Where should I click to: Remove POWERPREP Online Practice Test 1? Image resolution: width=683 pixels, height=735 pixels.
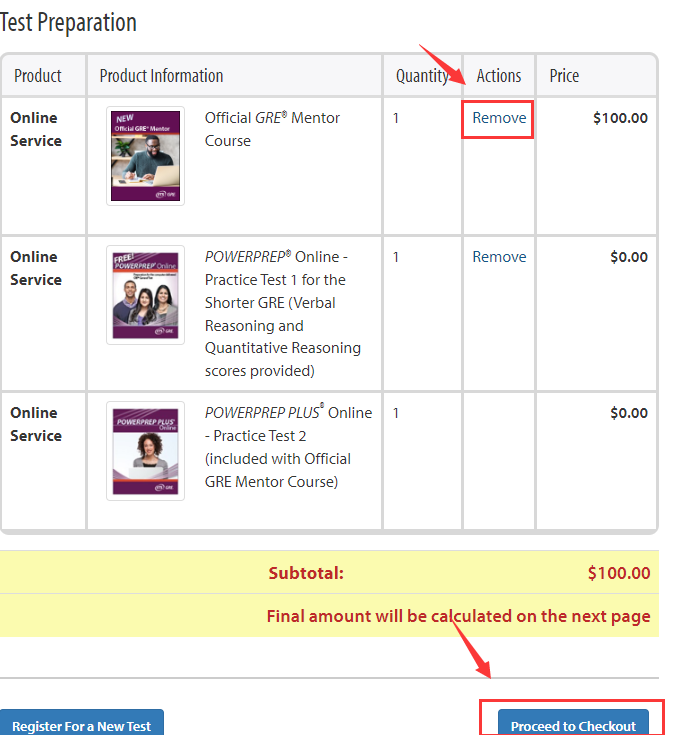tap(499, 257)
